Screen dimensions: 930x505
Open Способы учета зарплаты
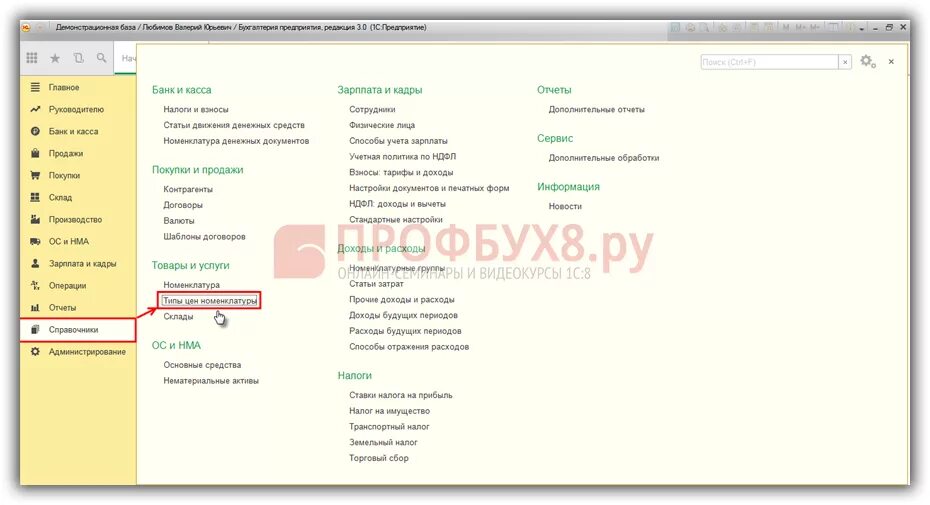(398, 141)
